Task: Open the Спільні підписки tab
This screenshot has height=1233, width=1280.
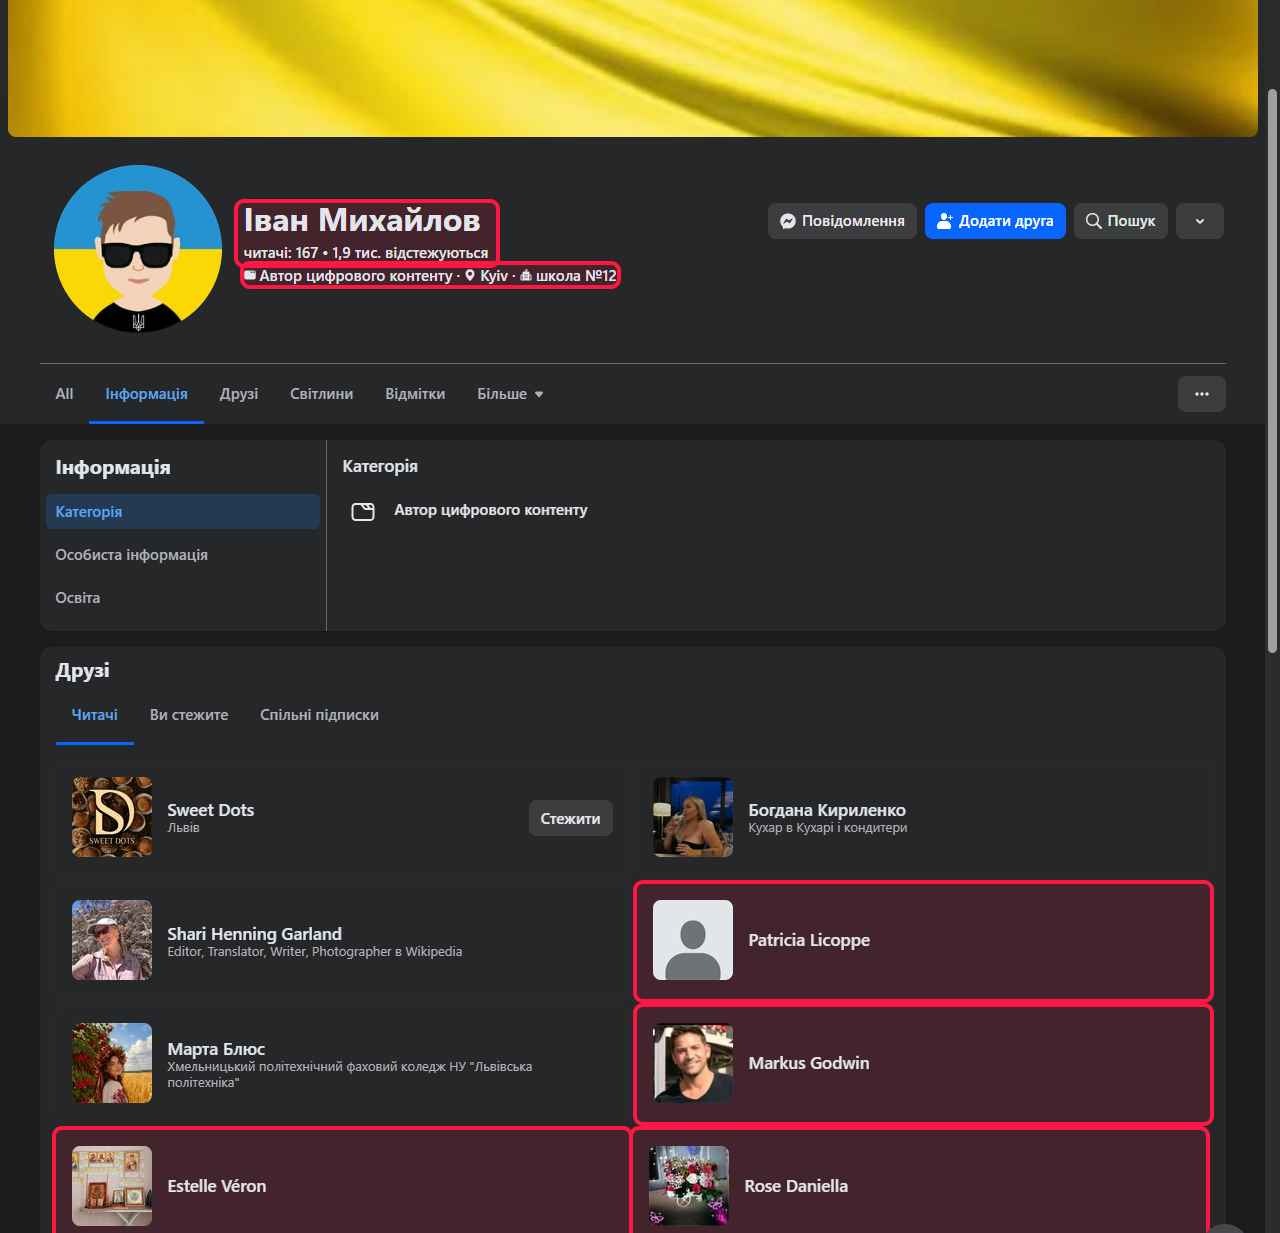Action: [319, 715]
